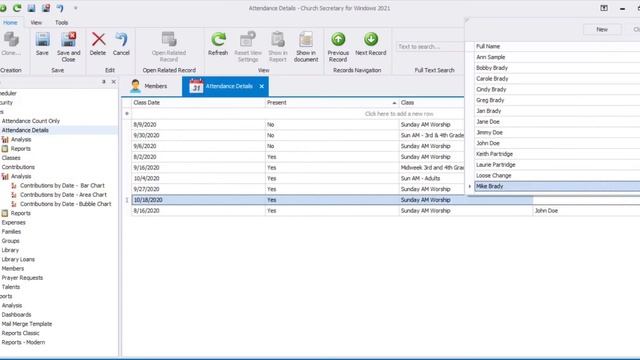Open Mail Merge Template in navigation
640x360 pixels.
click(x=27, y=324)
